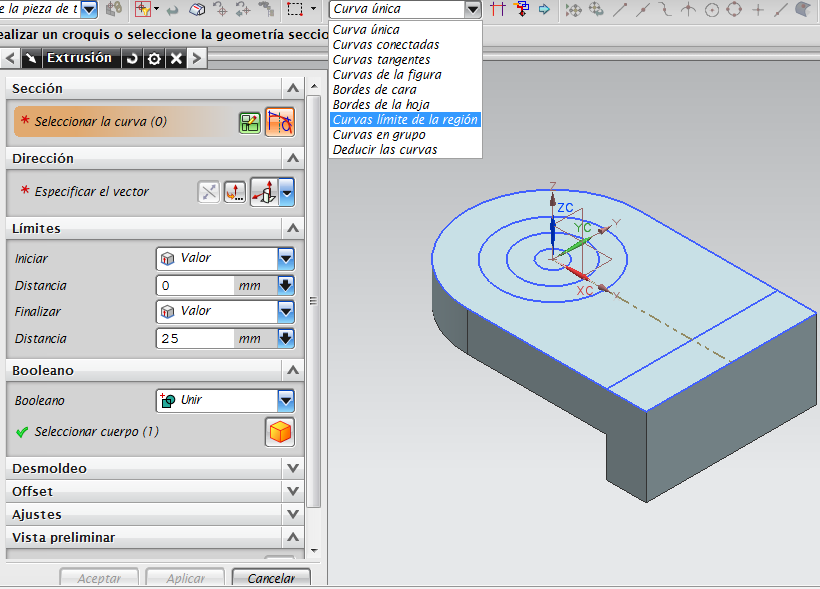Select the face/plane normal vector icon

[266, 192]
